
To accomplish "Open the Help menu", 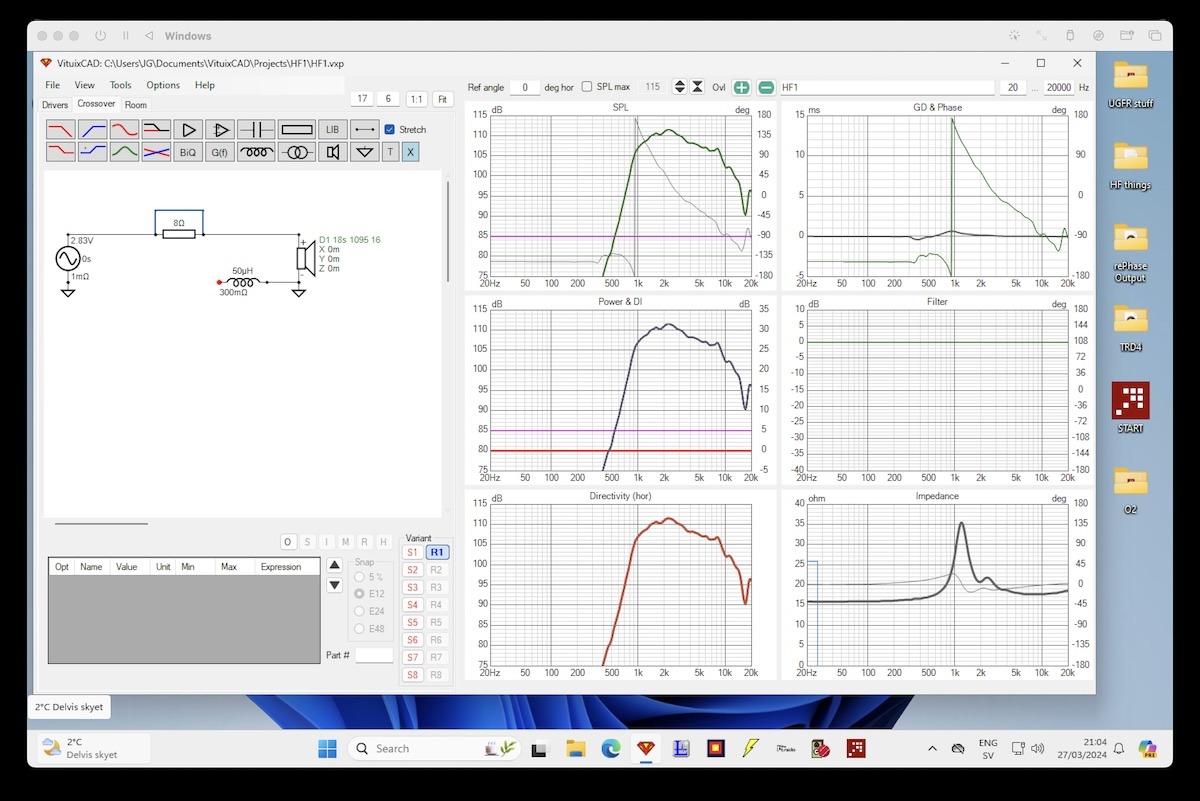I will [204, 85].
